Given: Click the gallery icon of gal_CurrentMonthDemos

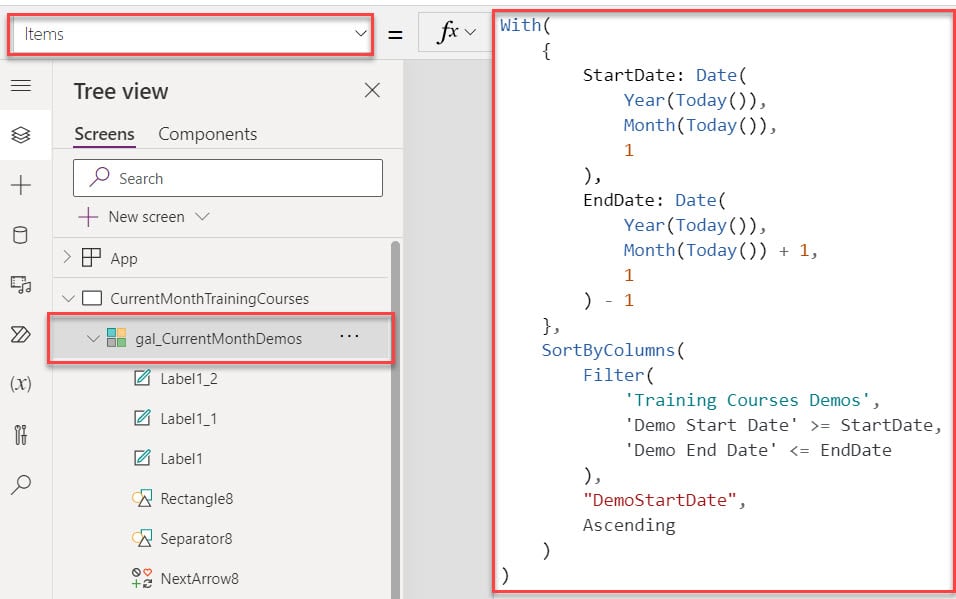Looking at the screenshot, I should (116, 337).
